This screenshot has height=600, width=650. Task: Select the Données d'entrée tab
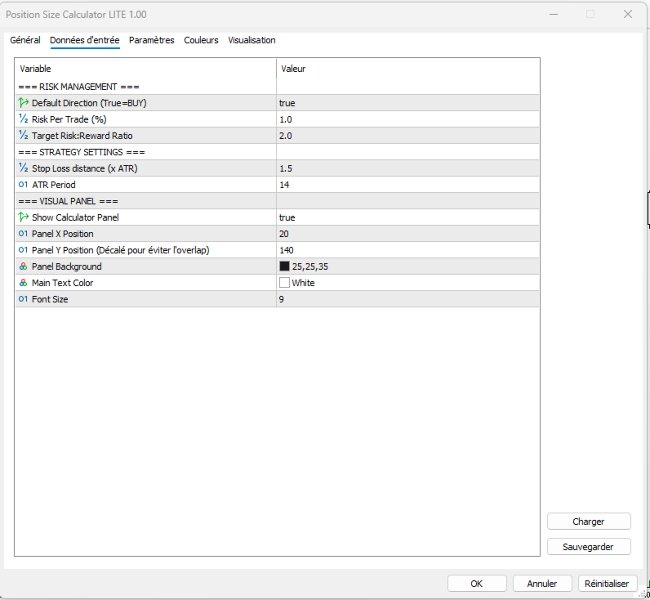85,40
